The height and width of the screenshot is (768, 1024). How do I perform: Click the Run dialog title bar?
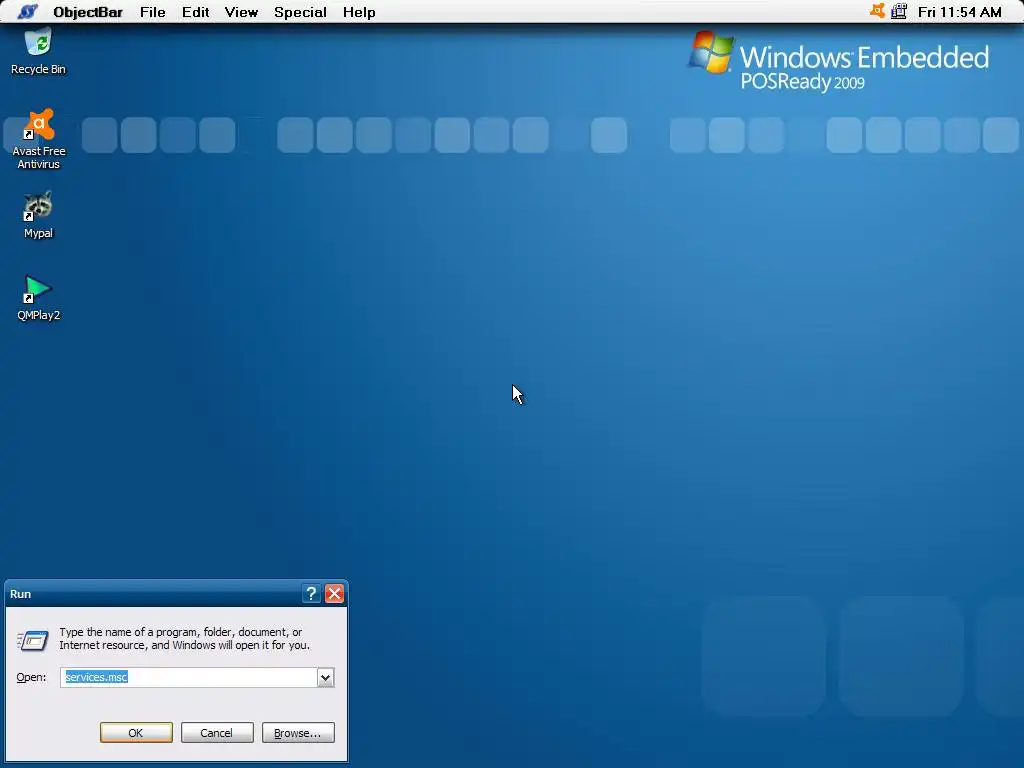coord(153,594)
